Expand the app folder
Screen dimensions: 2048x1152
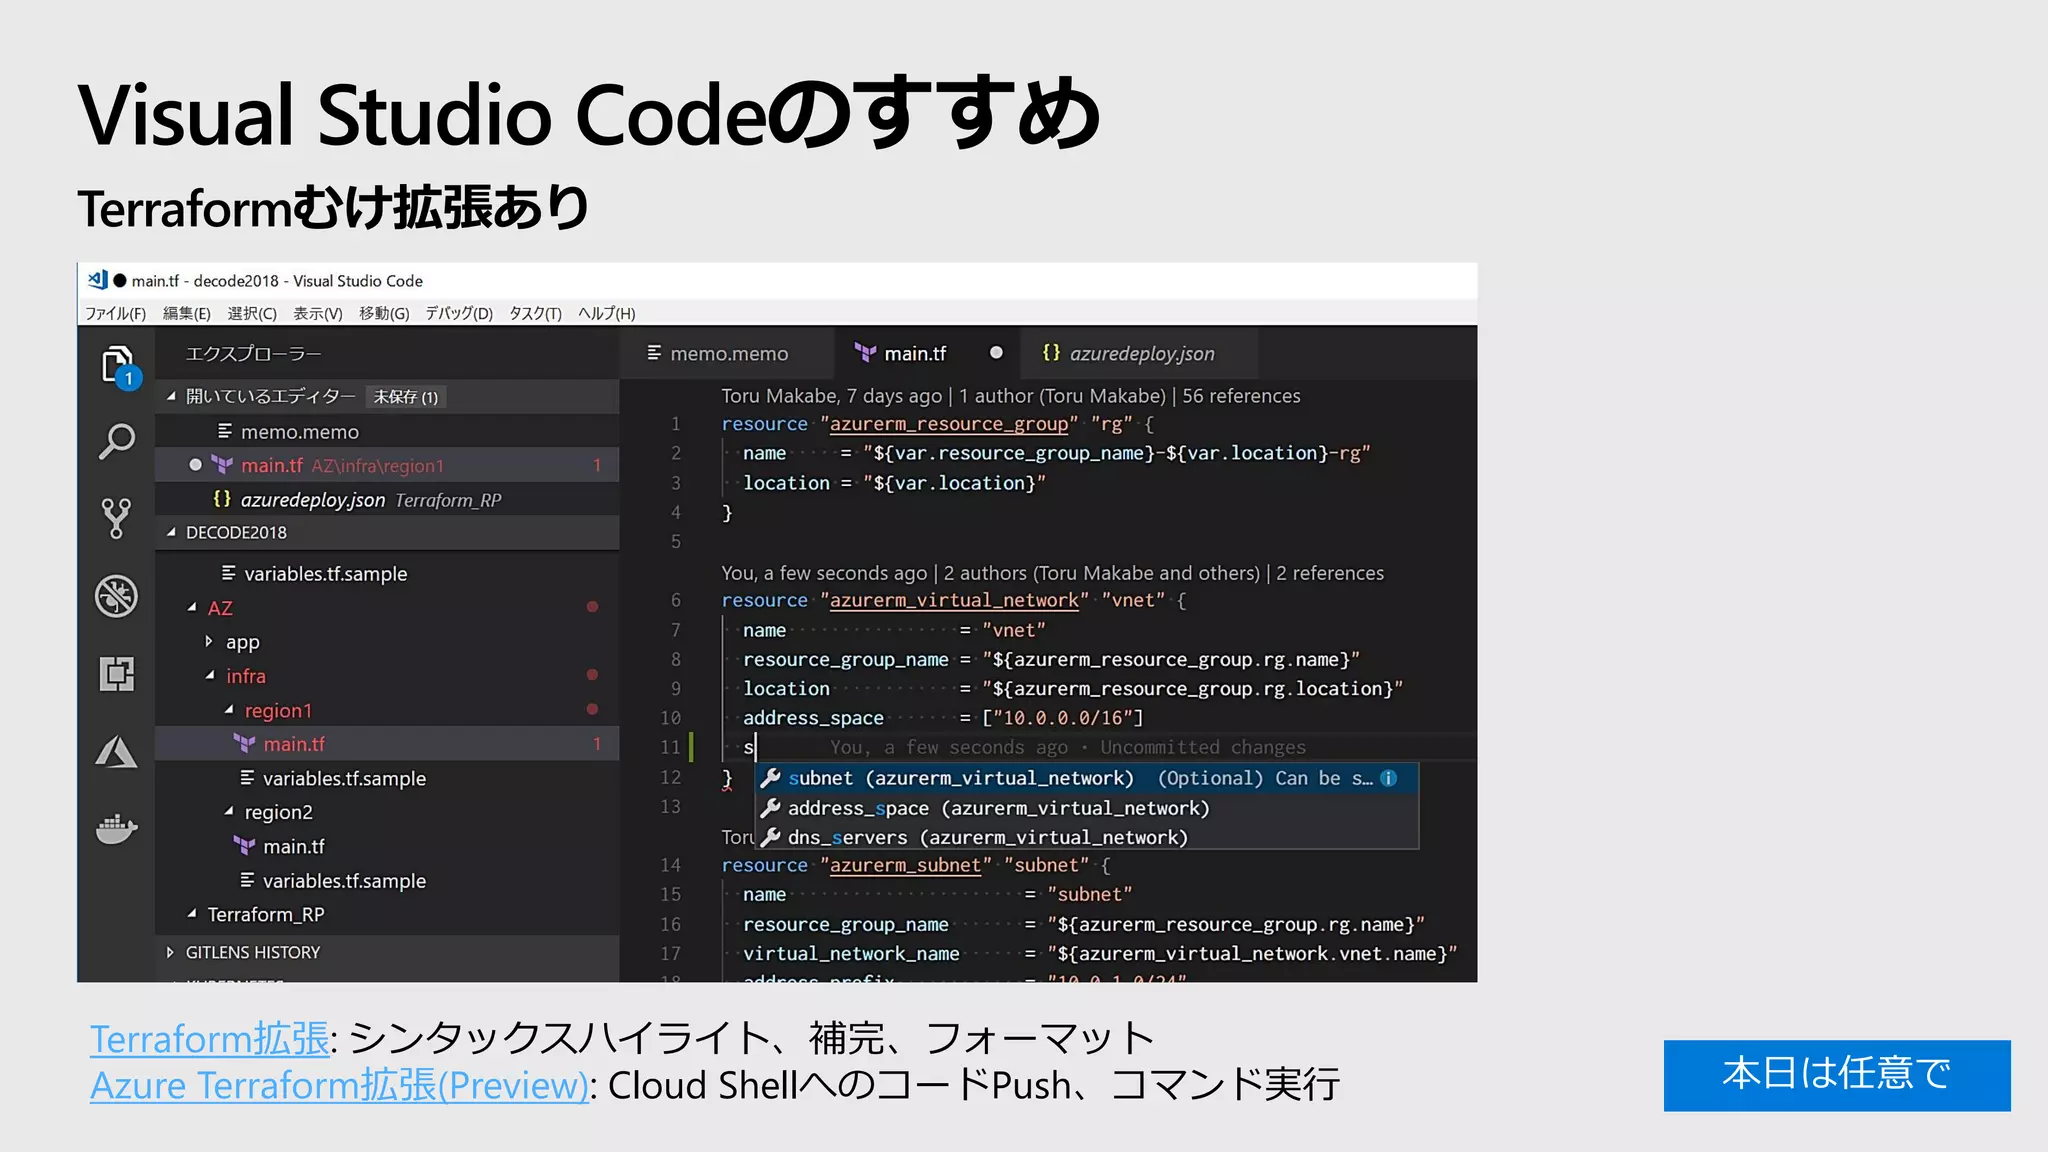coord(387,642)
